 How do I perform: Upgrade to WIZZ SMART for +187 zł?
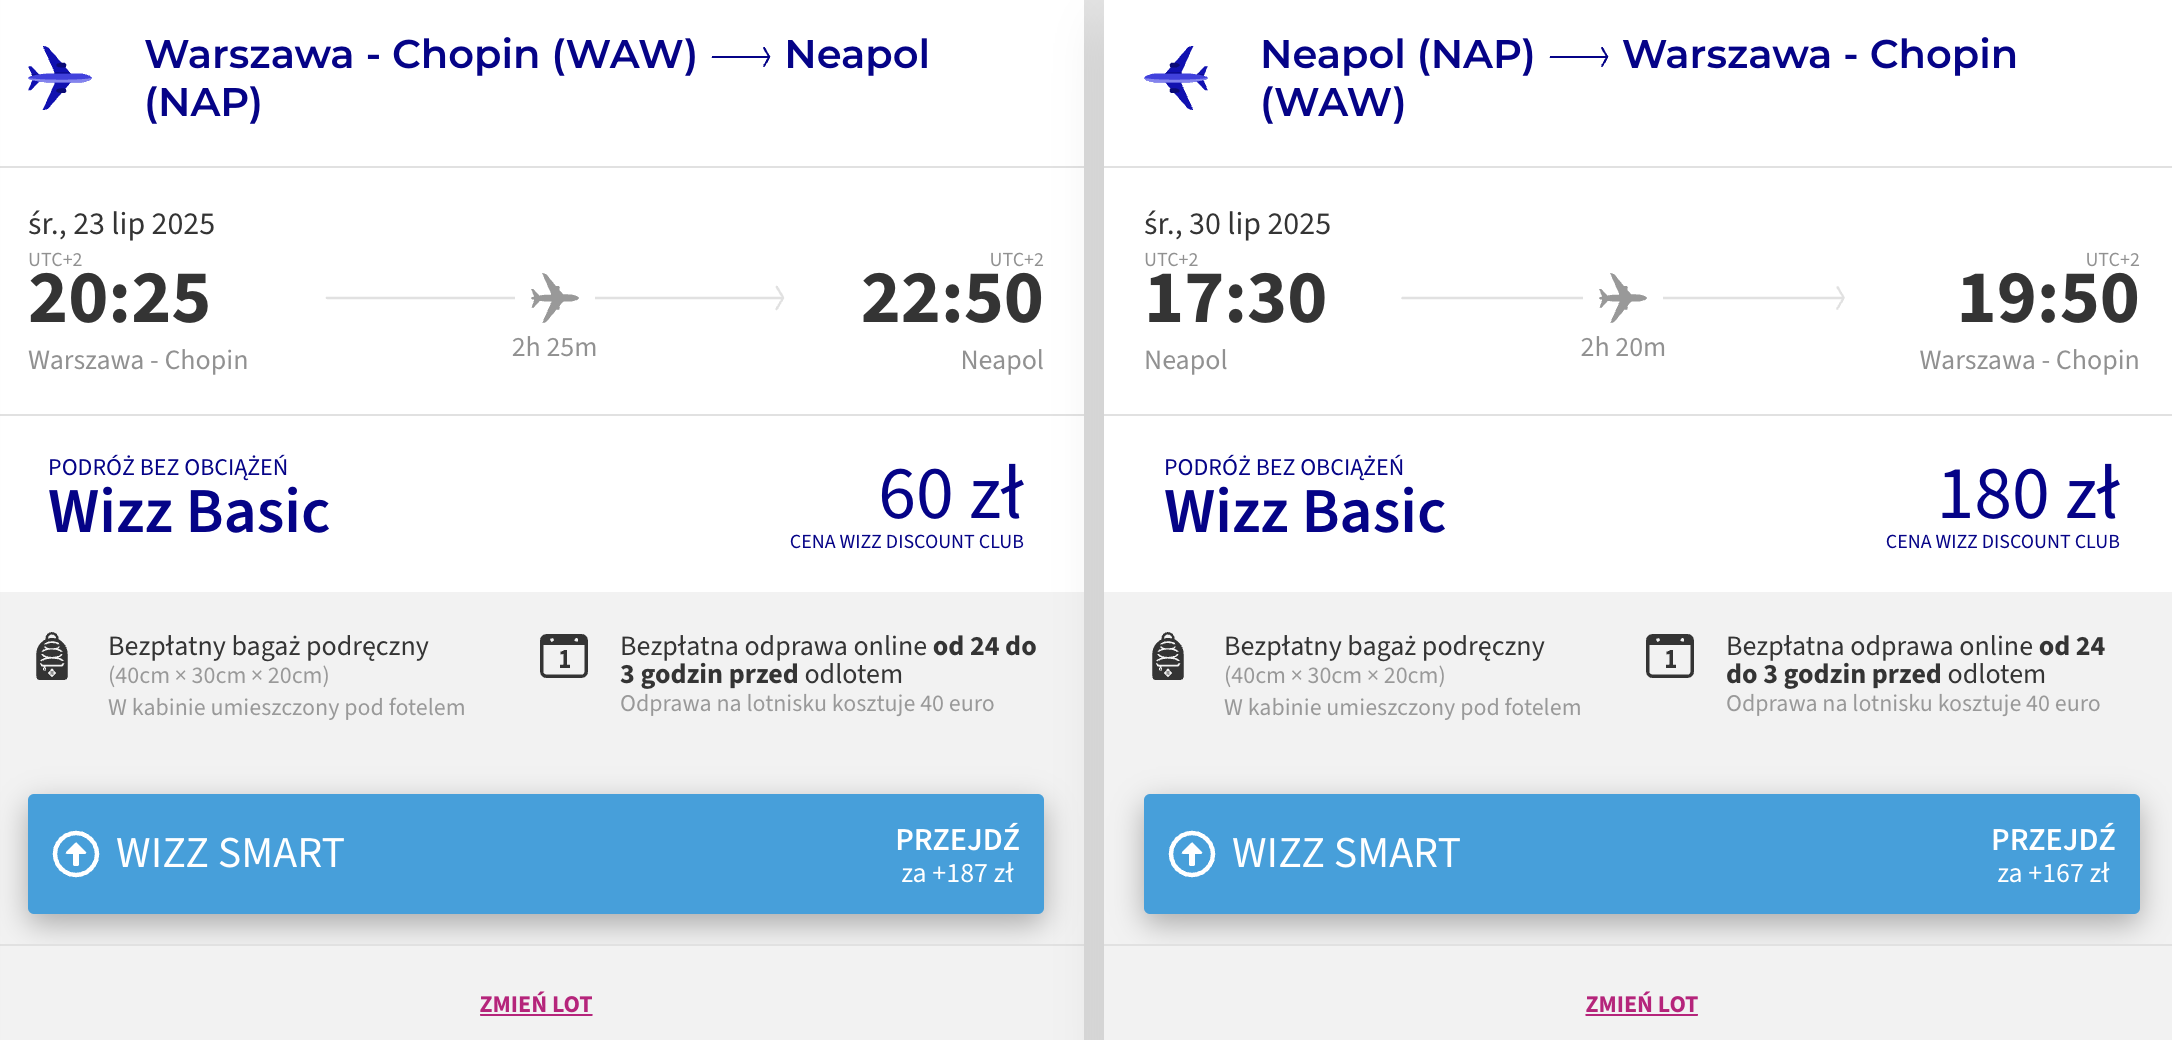pos(536,854)
